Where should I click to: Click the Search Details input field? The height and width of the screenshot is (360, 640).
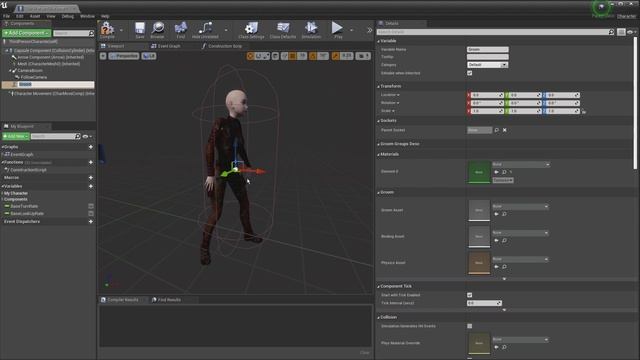(x=495, y=32)
